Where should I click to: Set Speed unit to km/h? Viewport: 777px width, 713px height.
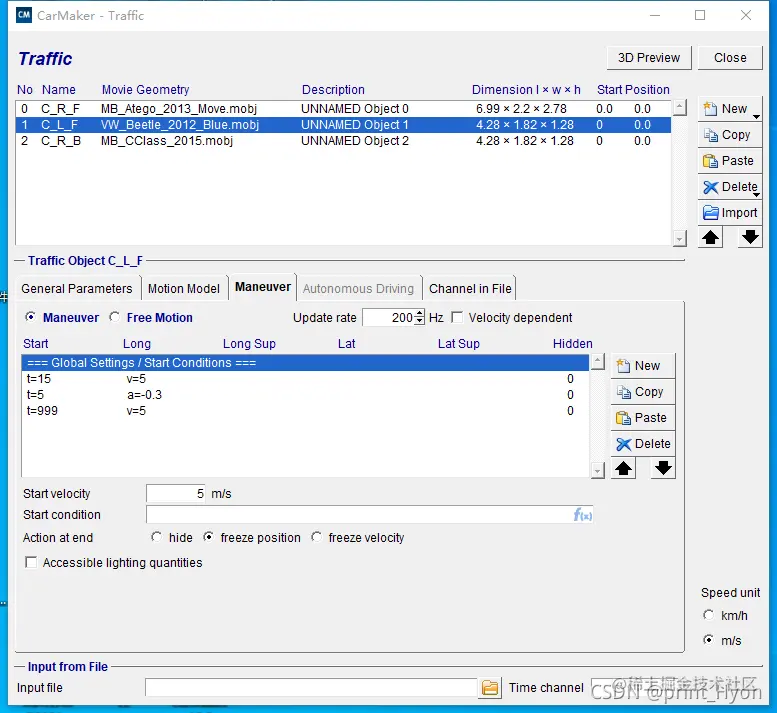pos(709,615)
